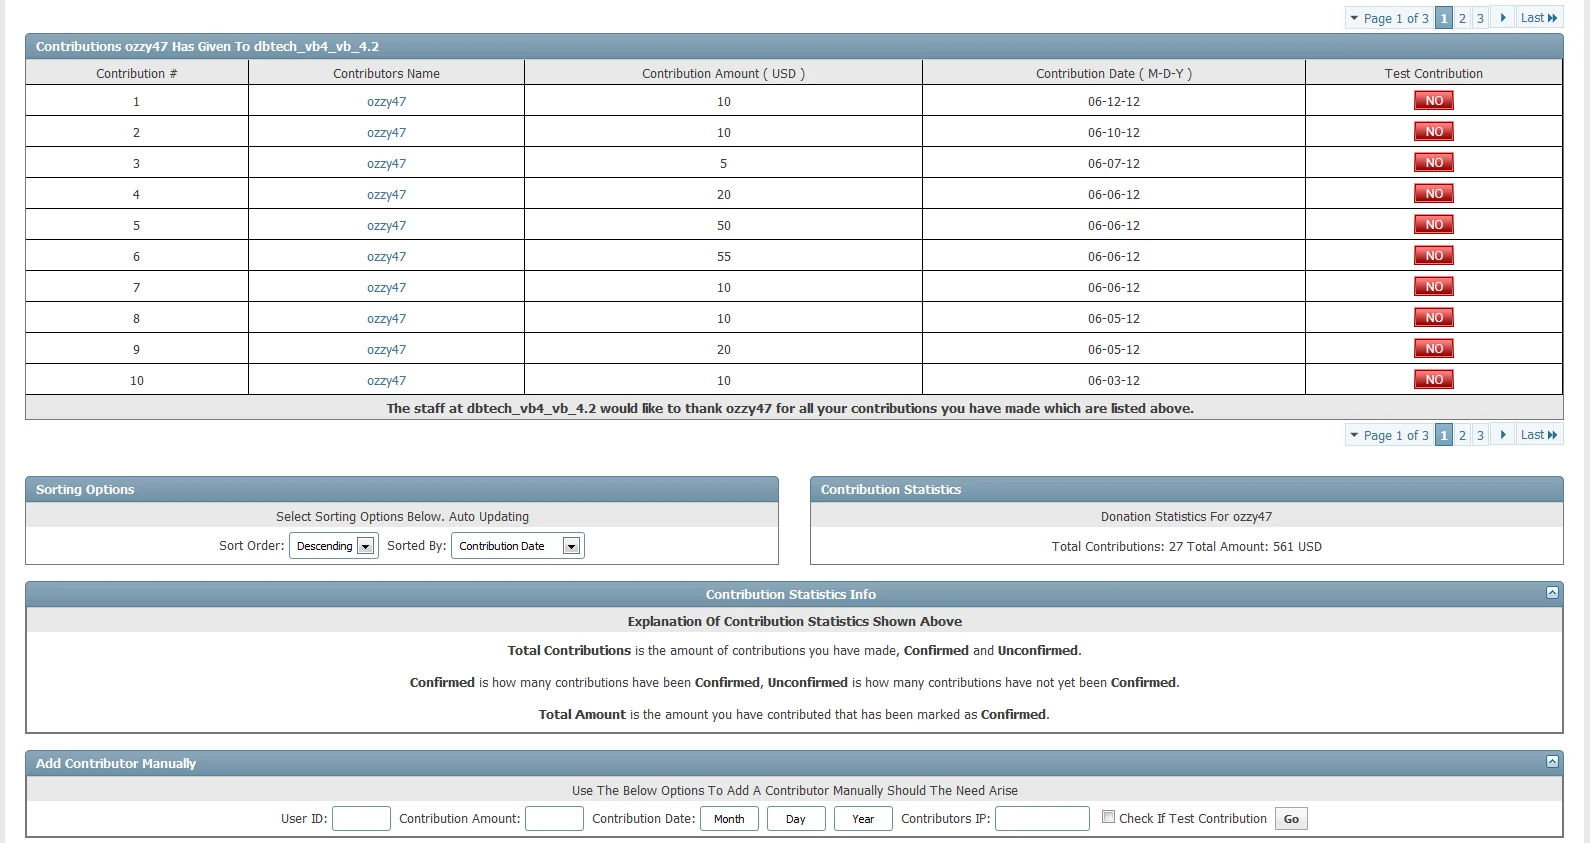Image resolution: width=1590 pixels, height=843 pixels.
Task: Click the date 06-12-12 in row 1
Action: [x=1114, y=102]
